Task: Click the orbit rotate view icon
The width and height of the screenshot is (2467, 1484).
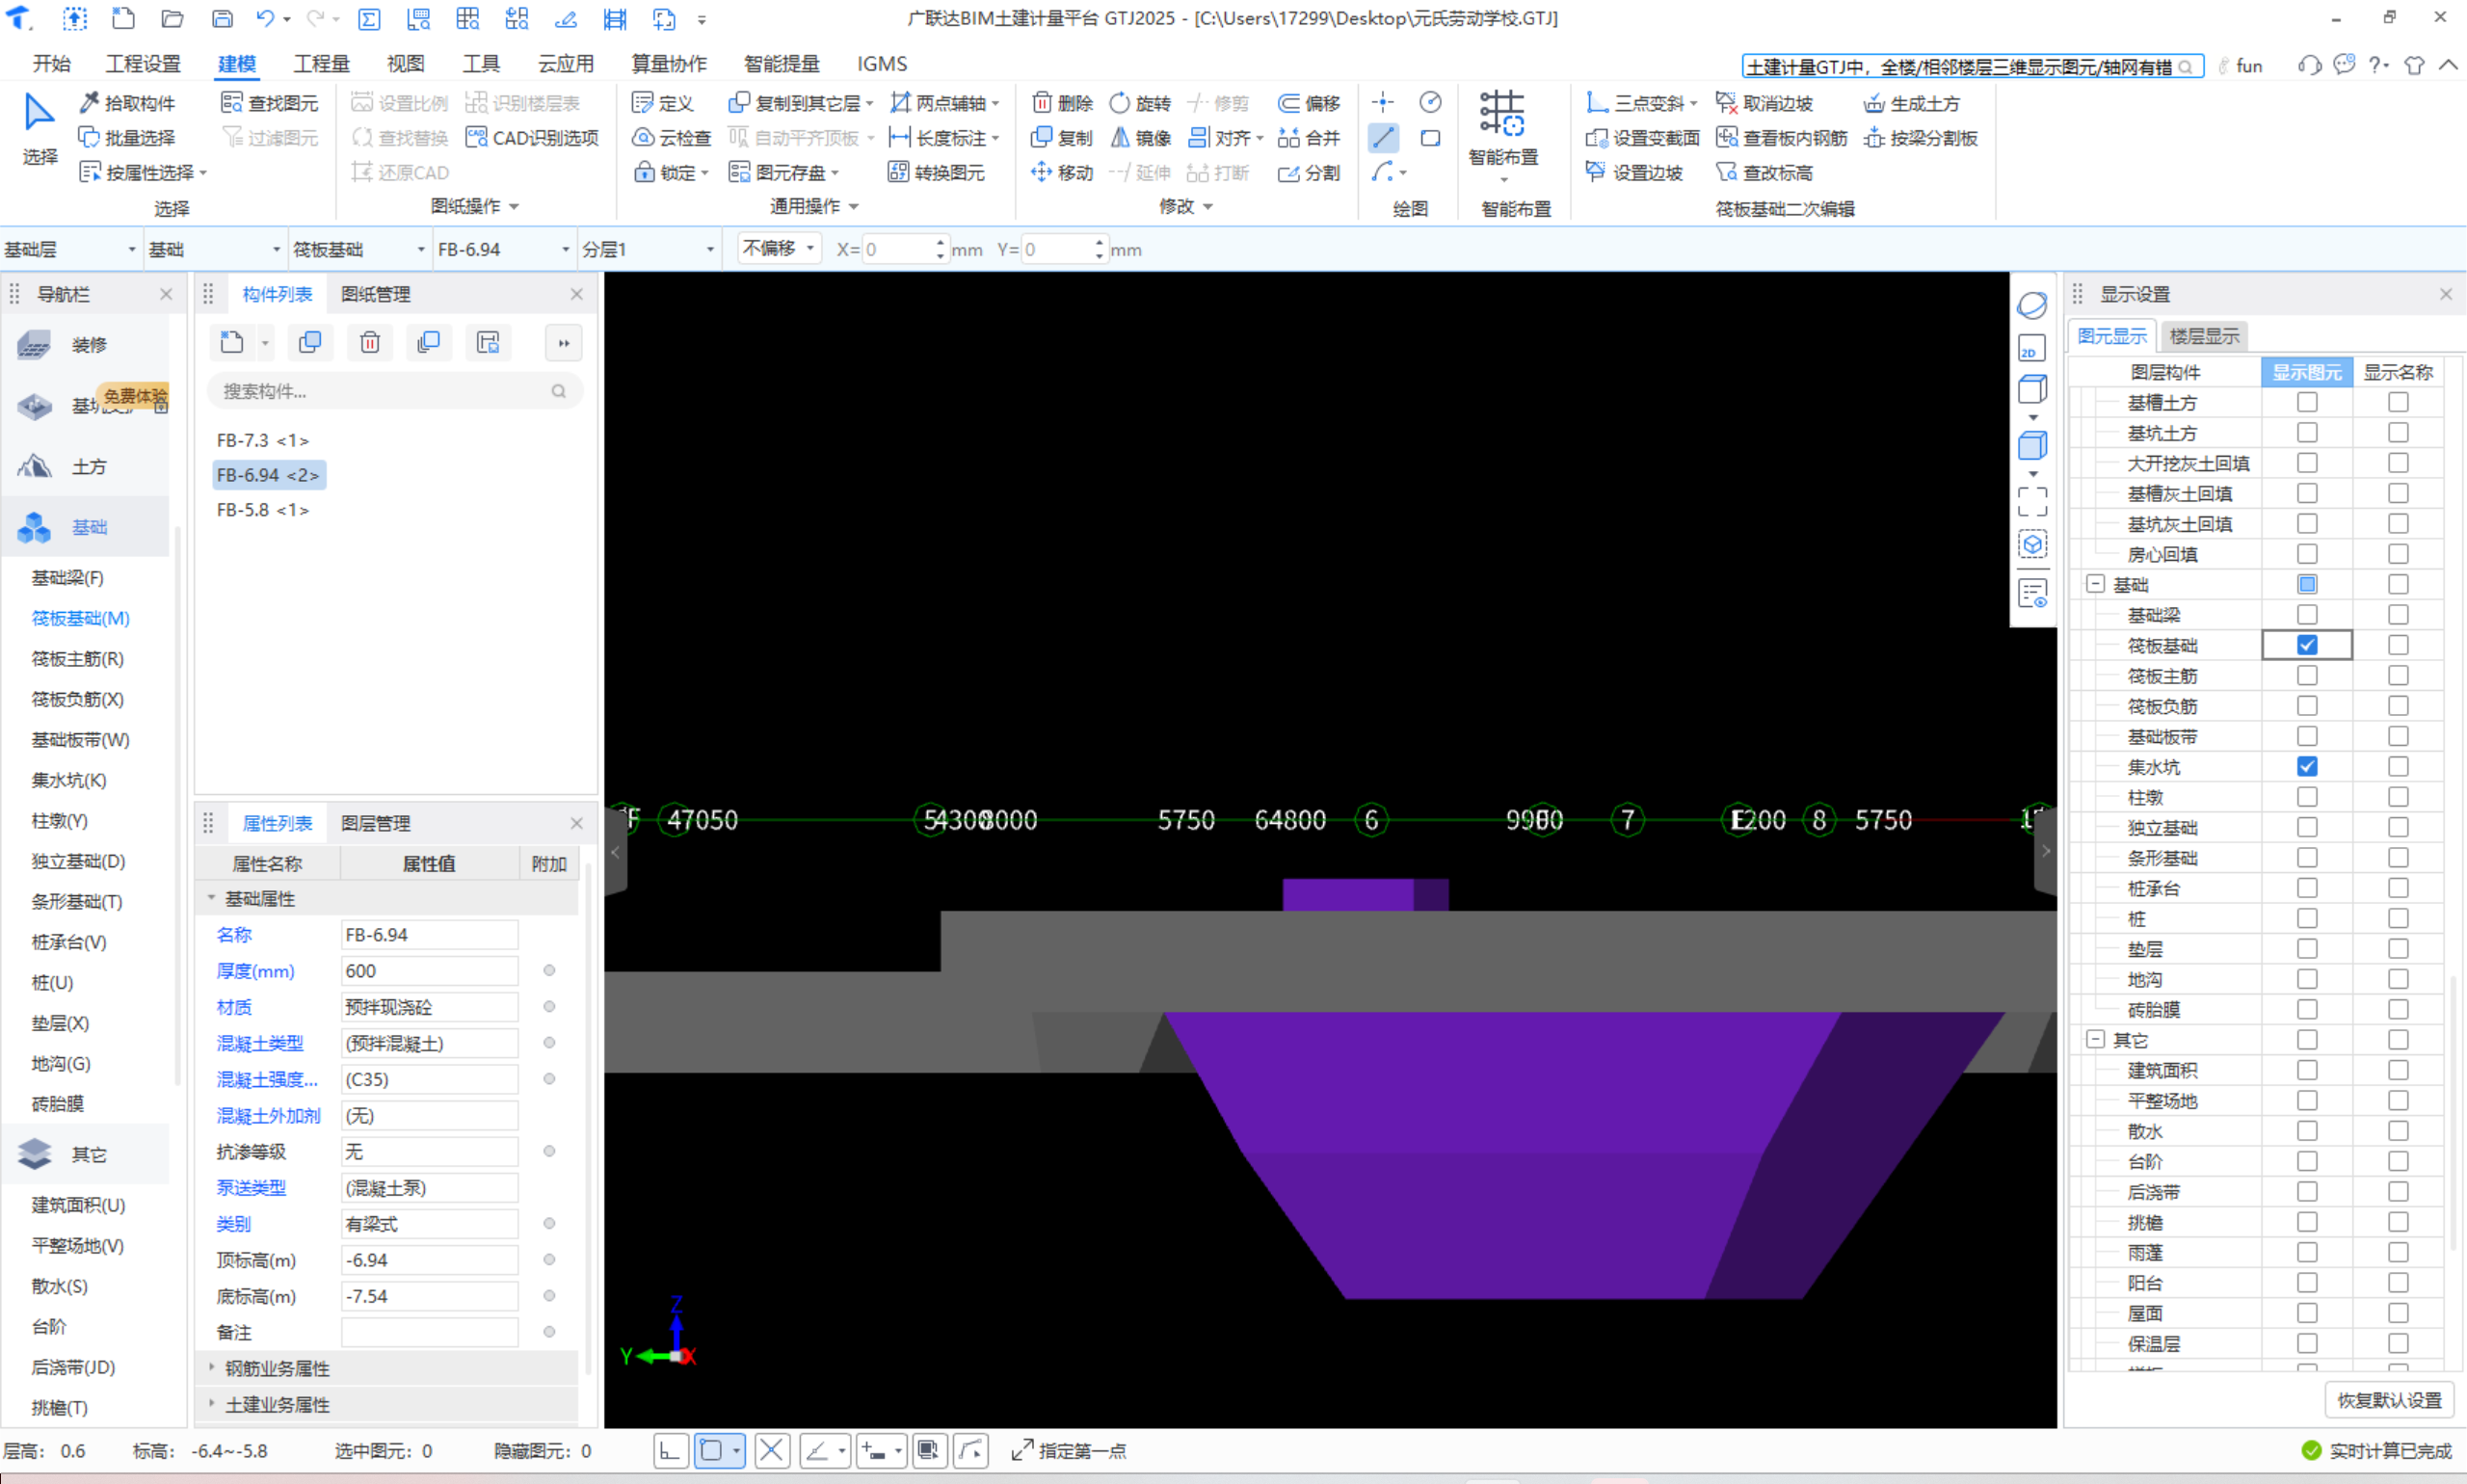Action: [2032, 305]
